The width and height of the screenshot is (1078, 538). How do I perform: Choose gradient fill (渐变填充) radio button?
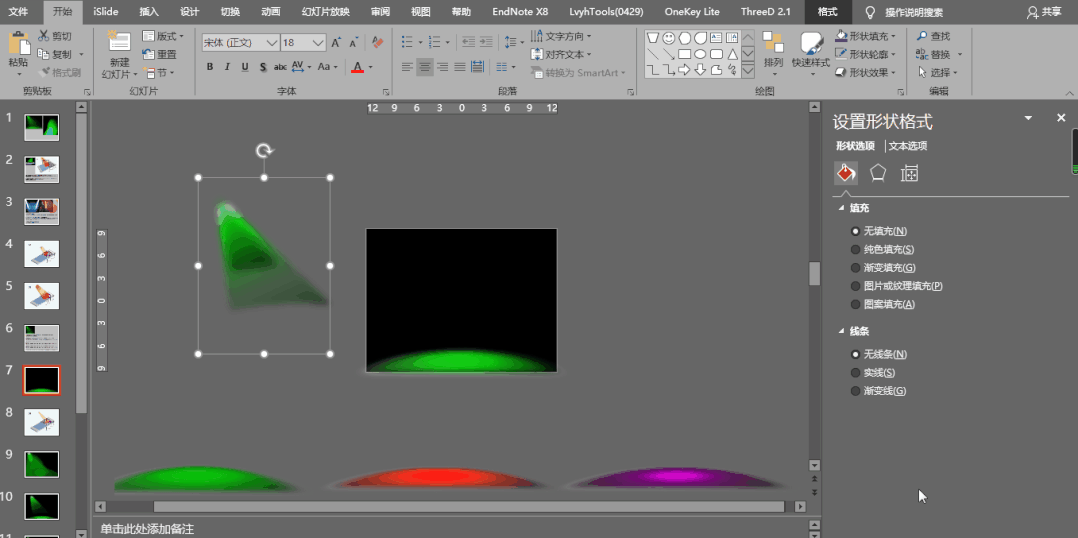(855, 268)
